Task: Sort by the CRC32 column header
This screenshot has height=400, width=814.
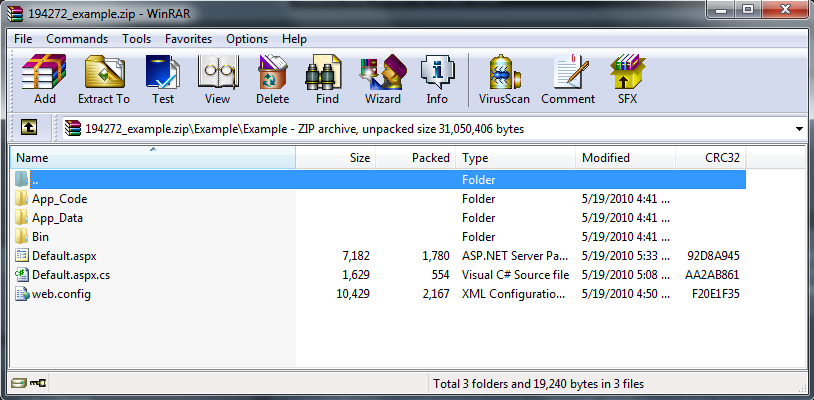Action: (711, 158)
